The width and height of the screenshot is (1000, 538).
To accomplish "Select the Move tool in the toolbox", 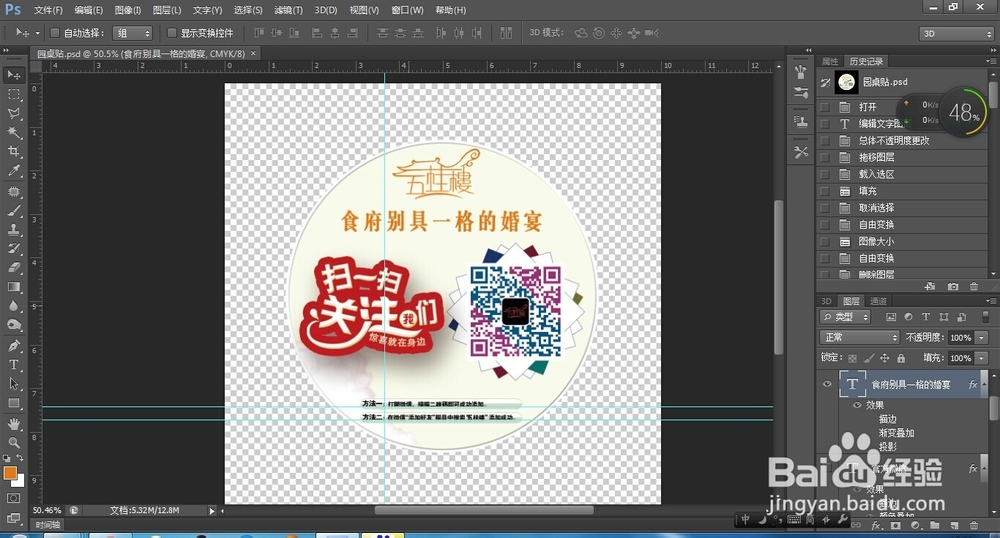I will pos(13,75).
